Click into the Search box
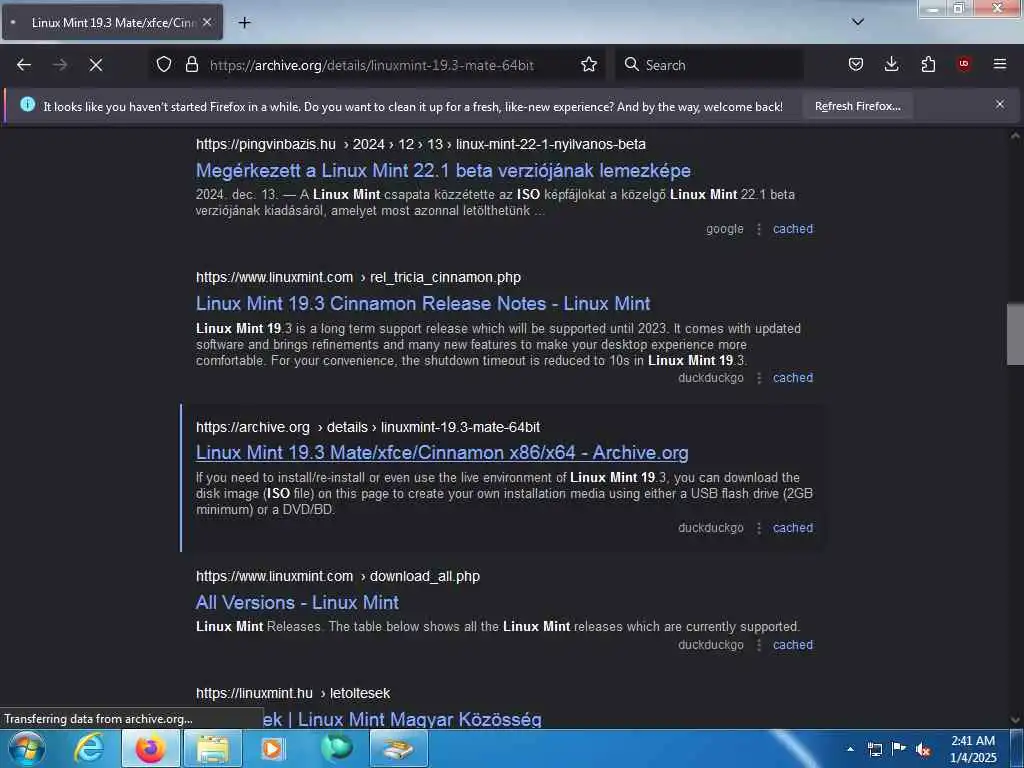Viewport: 1024px width, 768px height. (x=710, y=65)
